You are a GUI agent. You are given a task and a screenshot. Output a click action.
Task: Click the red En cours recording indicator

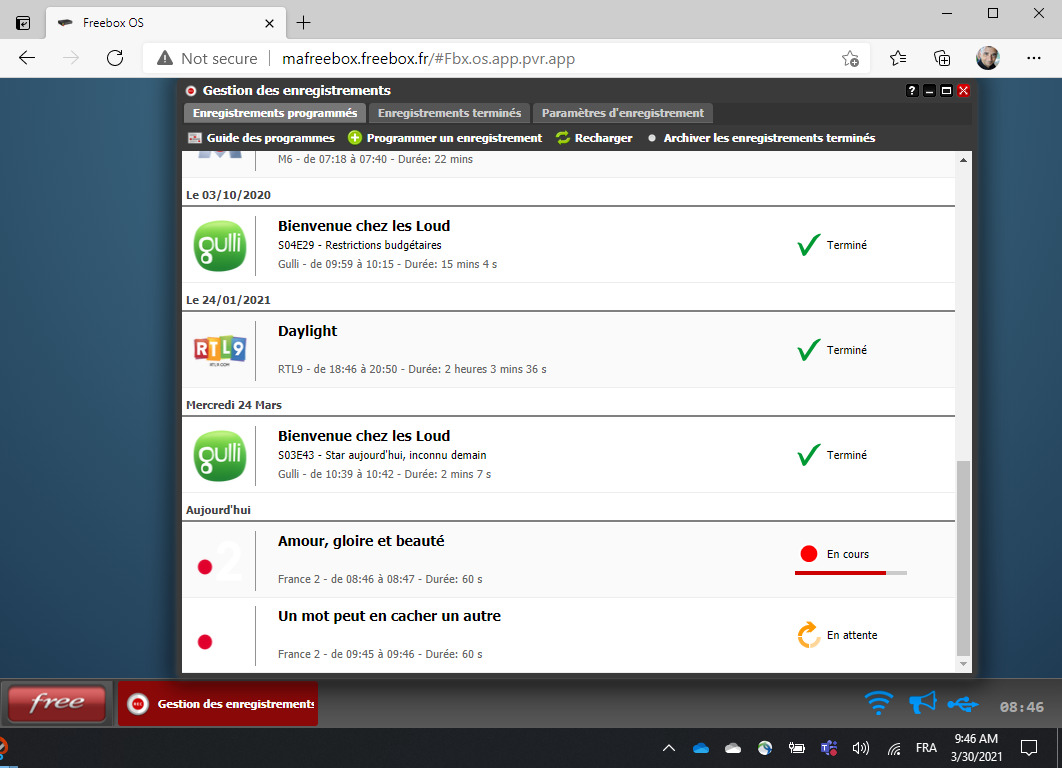point(809,554)
